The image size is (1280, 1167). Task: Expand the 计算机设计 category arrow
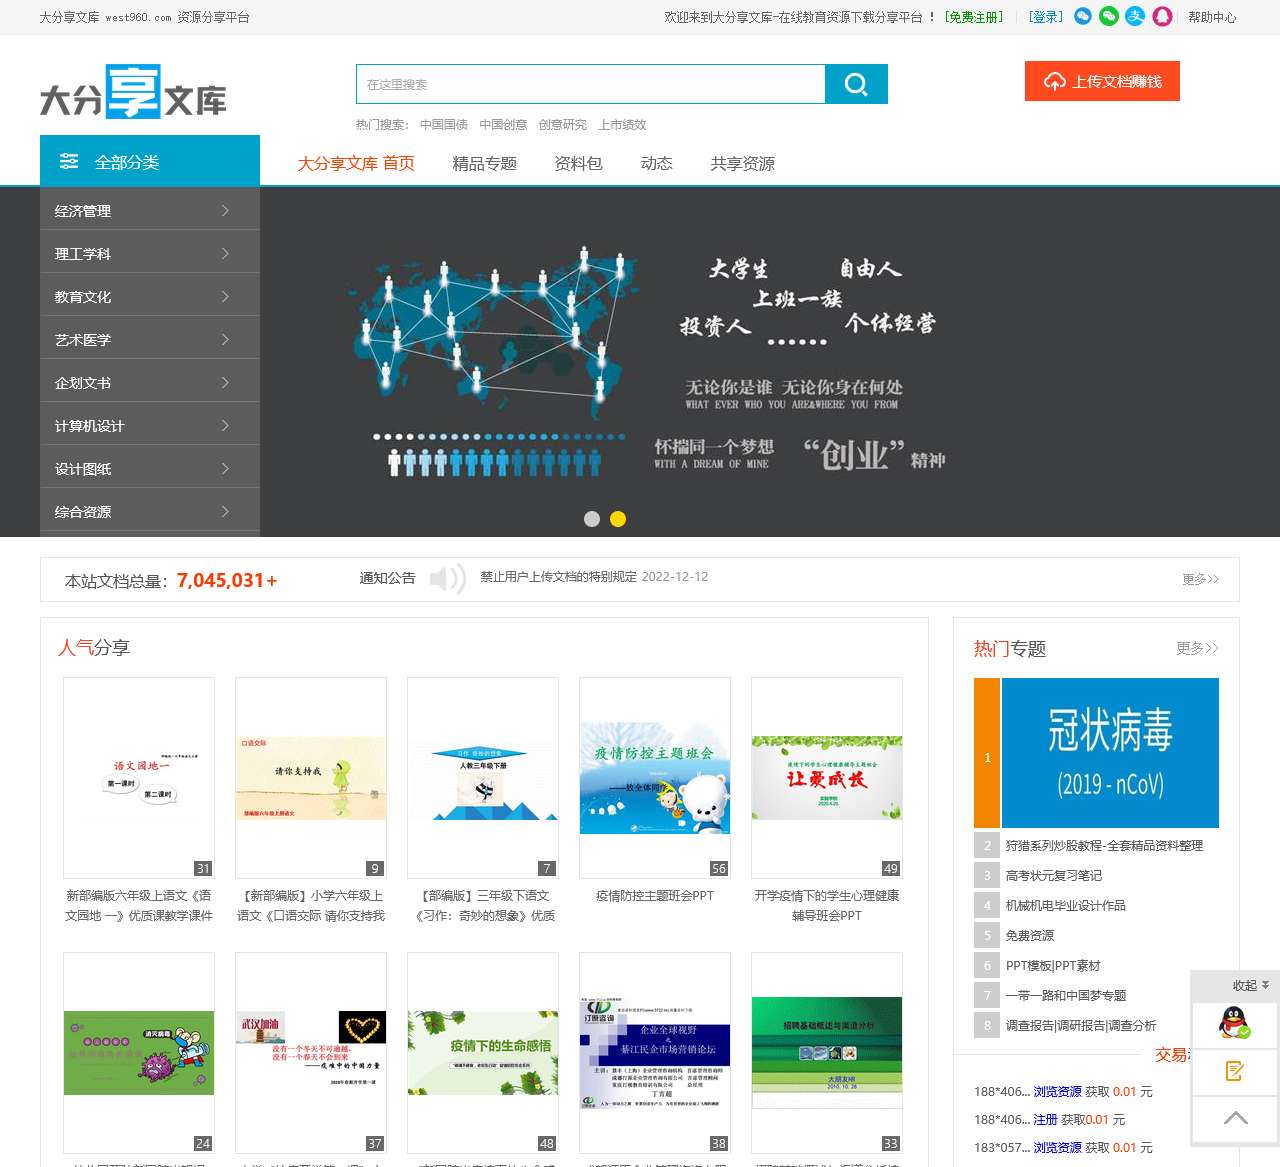coord(225,426)
